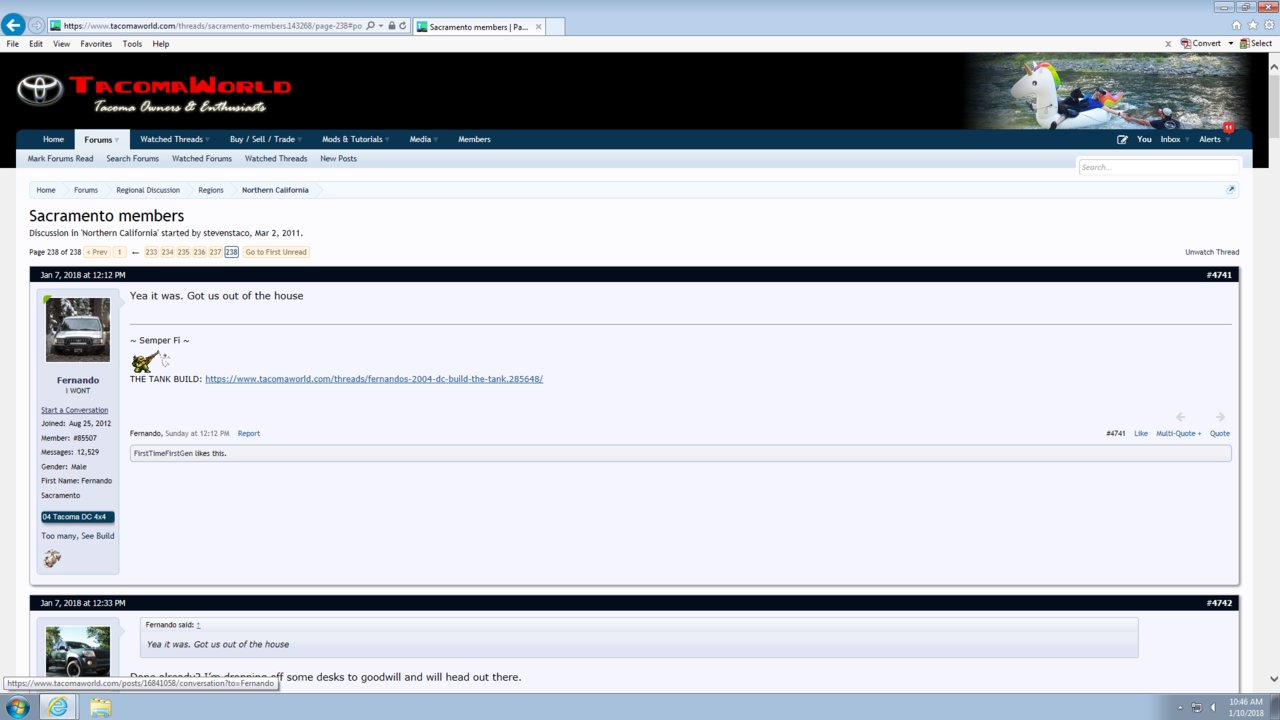The height and width of the screenshot is (720, 1280).
Task: Open the Tools menu
Action: (x=132, y=44)
